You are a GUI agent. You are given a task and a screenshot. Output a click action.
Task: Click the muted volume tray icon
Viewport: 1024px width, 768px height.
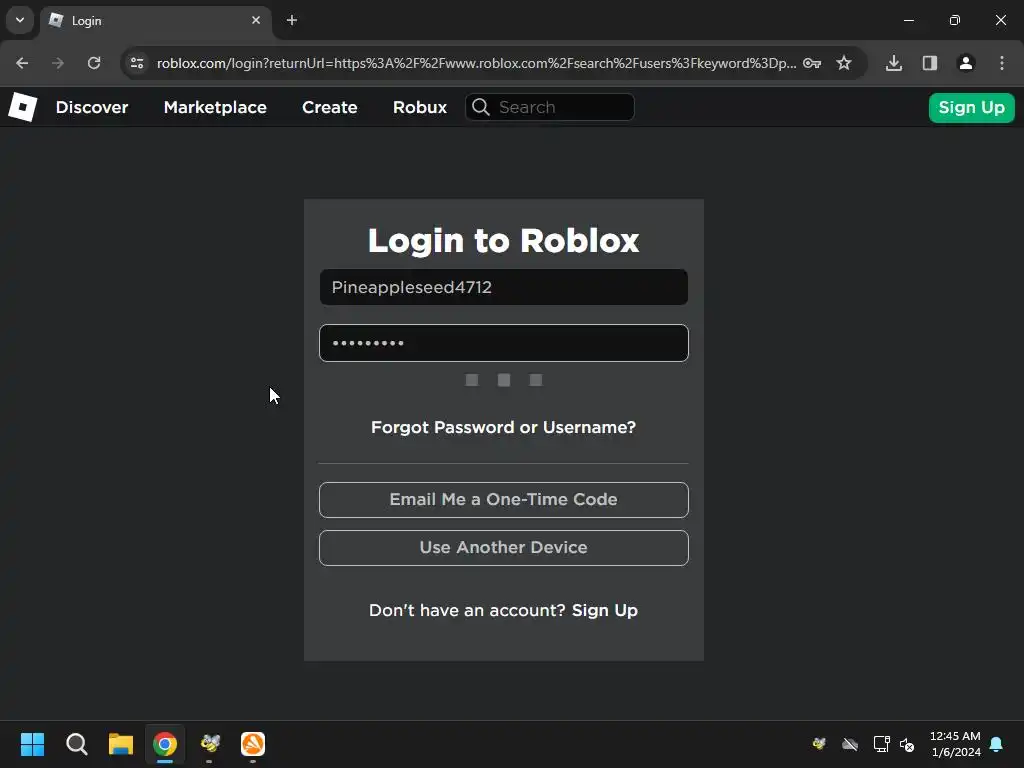(x=907, y=744)
